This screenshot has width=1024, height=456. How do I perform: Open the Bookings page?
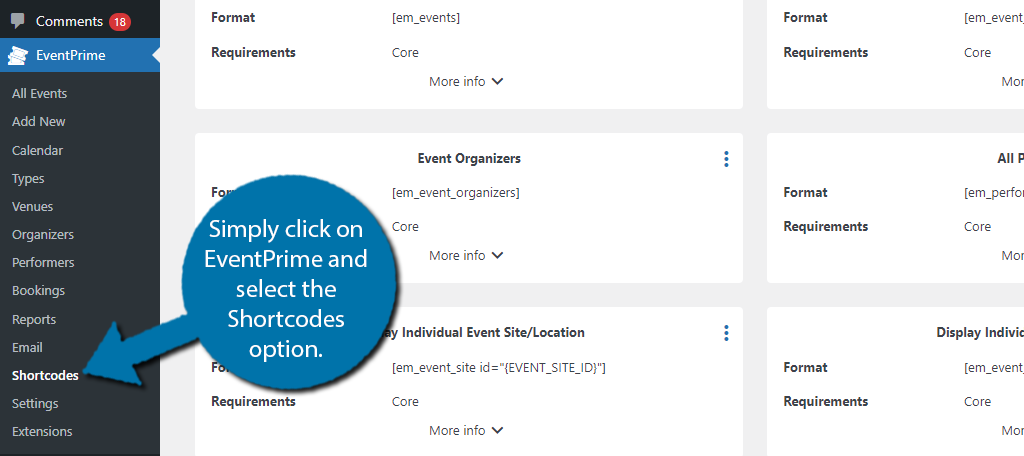(38, 291)
